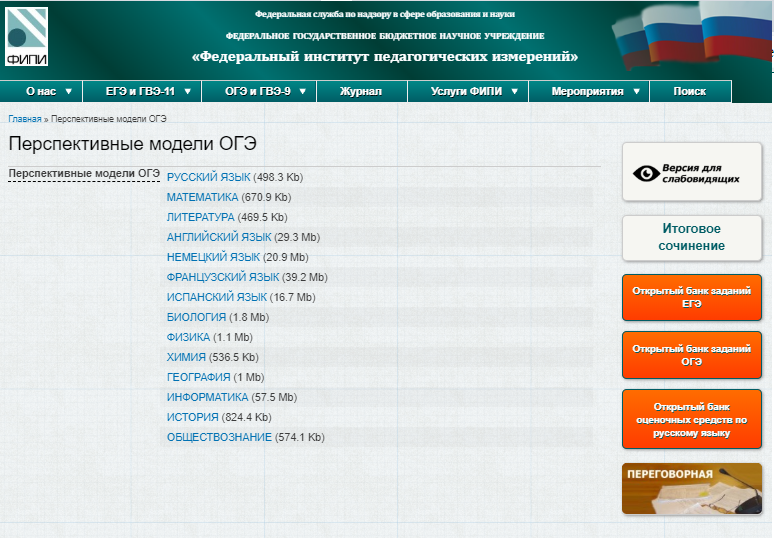Expand the 'Услуги ФИПИ' dropdown arrow
This screenshot has width=774, height=538.
click(x=514, y=91)
